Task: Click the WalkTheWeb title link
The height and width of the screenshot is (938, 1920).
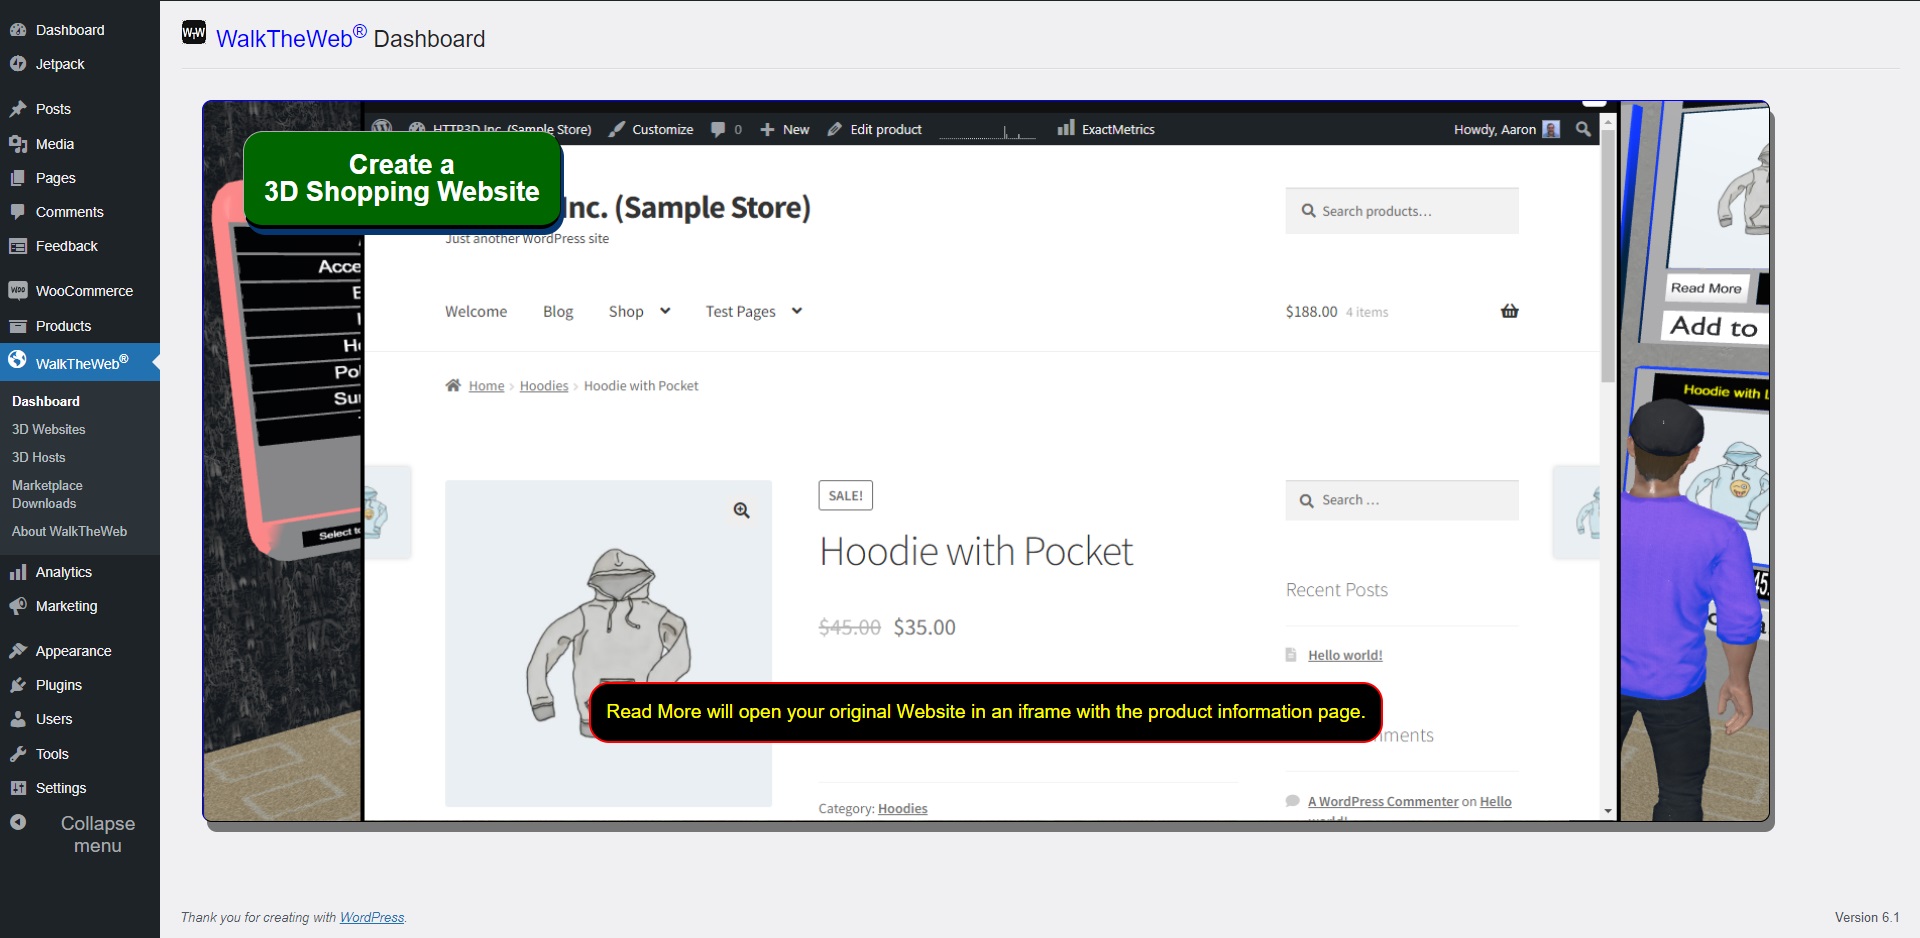Action: (291, 38)
